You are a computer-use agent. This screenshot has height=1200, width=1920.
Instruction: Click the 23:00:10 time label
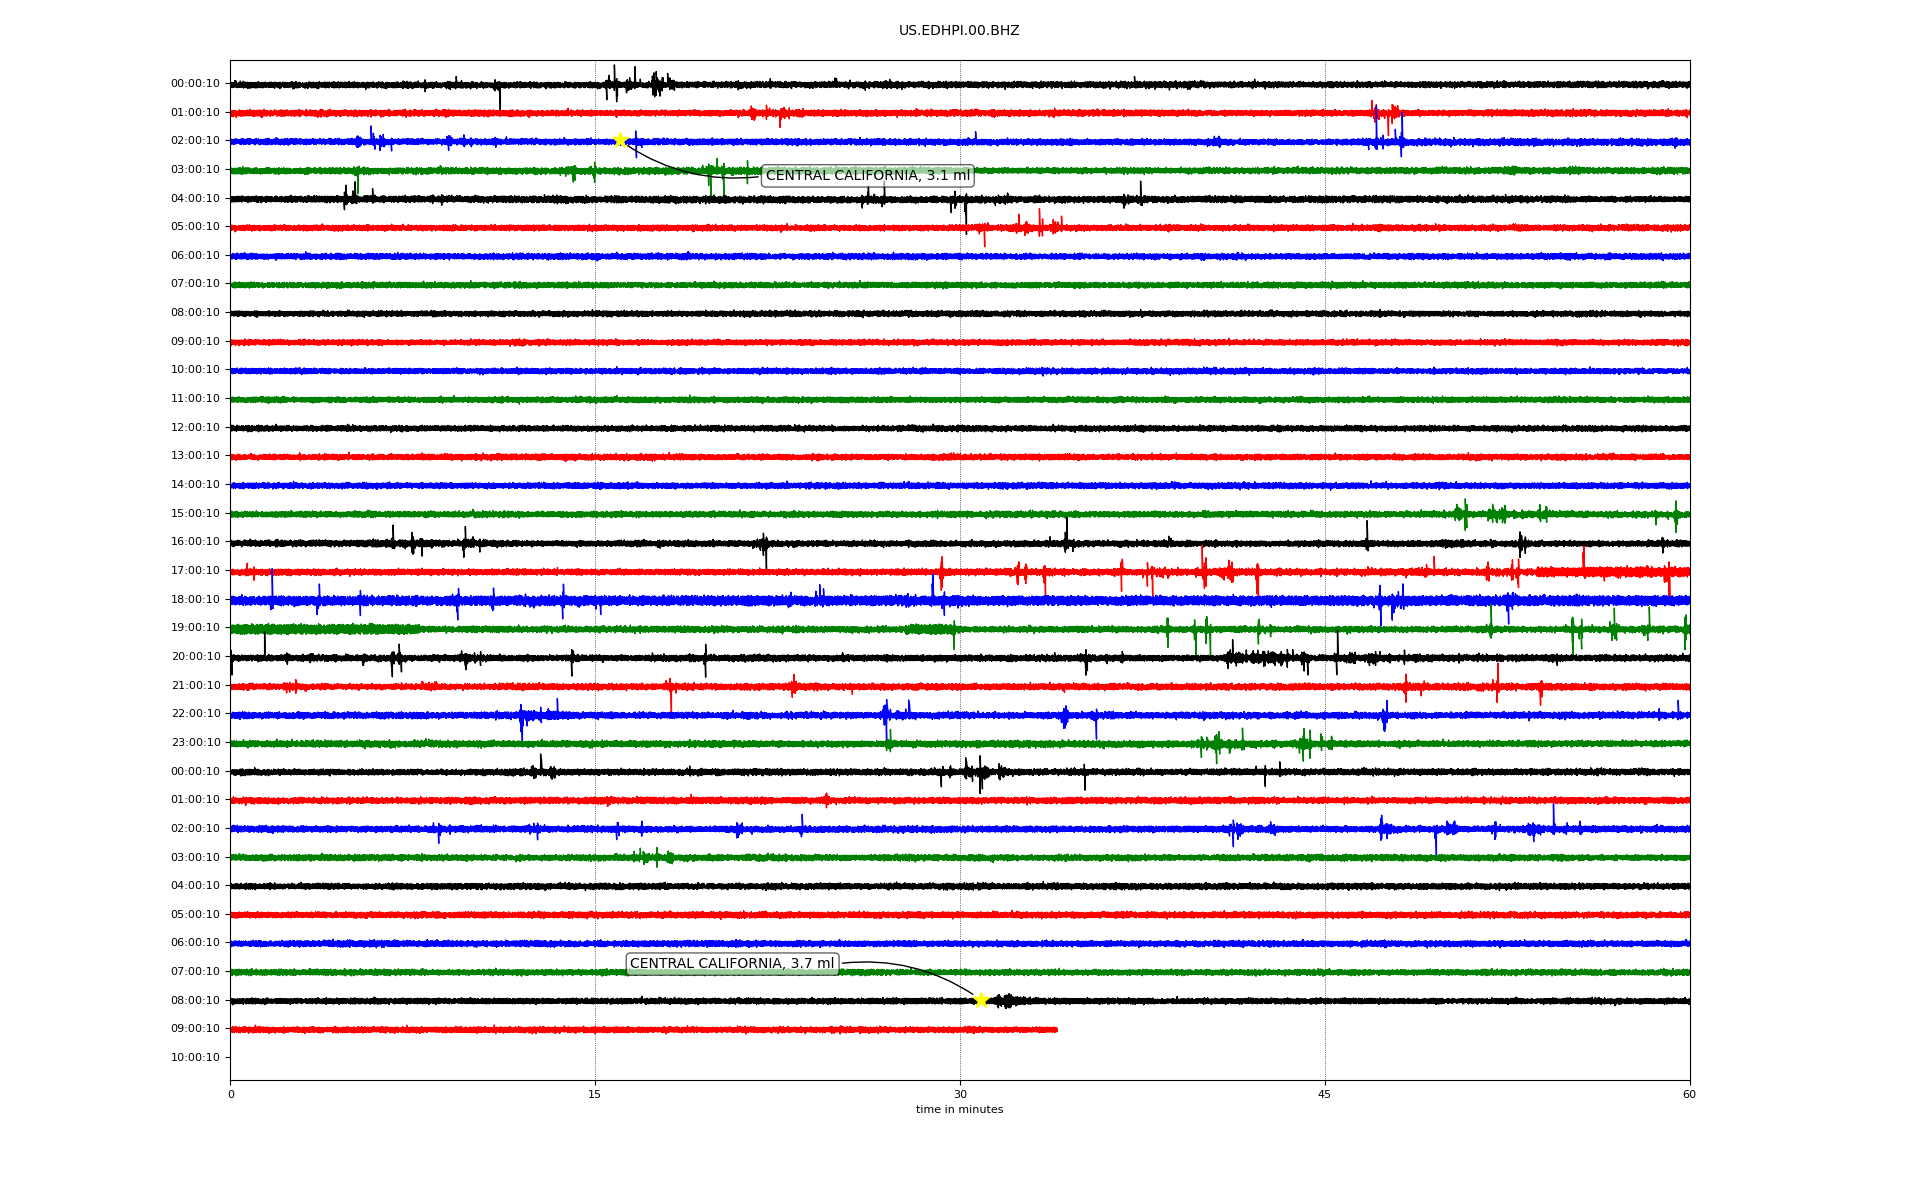(x=195, y=743)
